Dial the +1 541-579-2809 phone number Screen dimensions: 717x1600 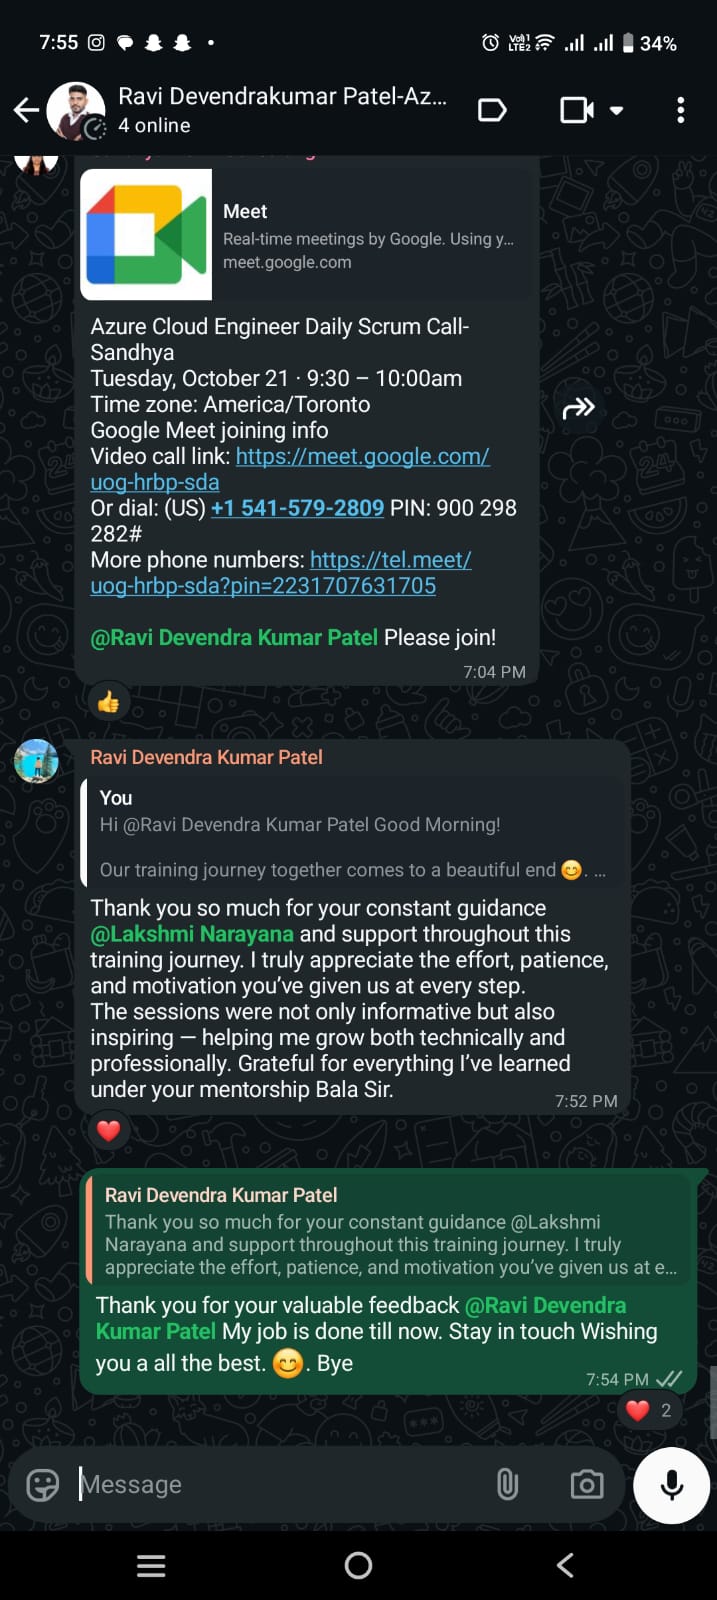pyautogui.click(x=297, y=508)
